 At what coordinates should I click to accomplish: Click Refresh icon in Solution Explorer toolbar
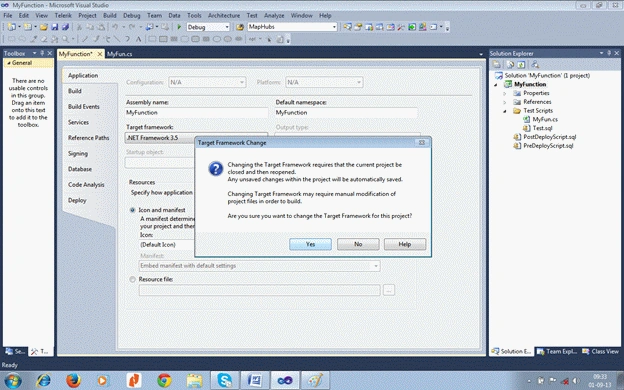coord(521,64)
